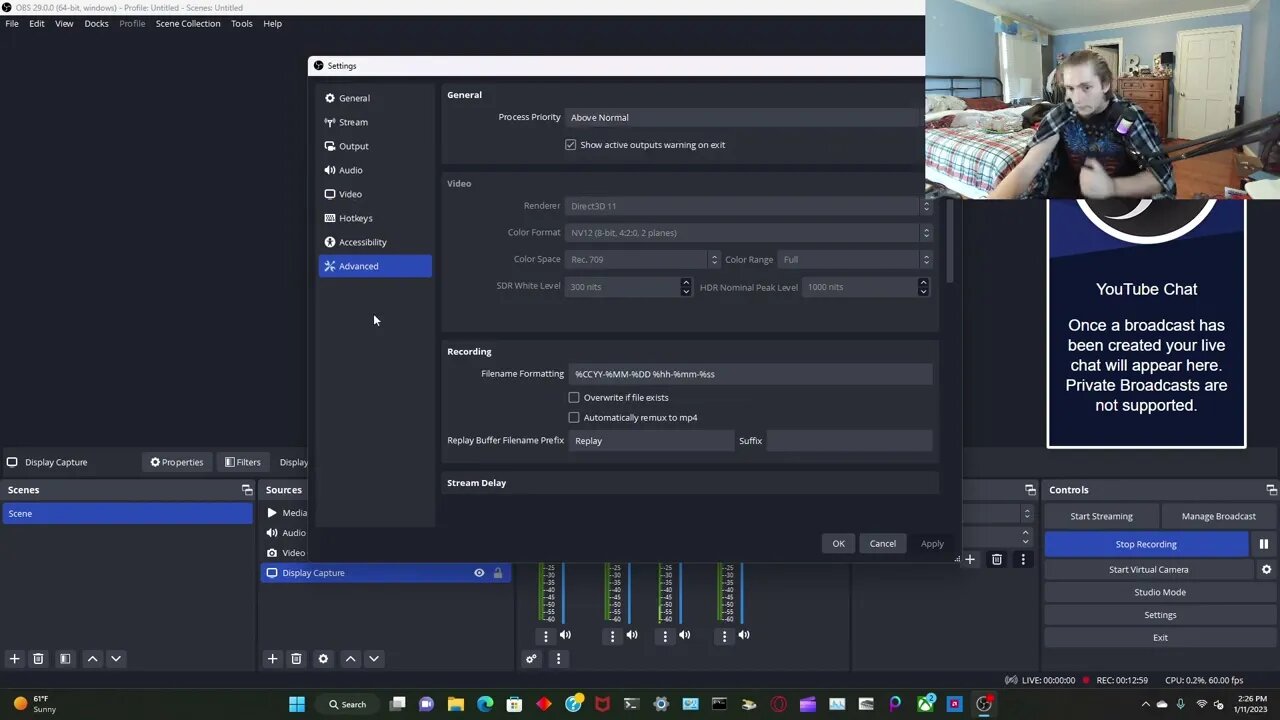The image size is (1280, 720).
Task: Click Start Streaming button
Action: pyautogui.click(x=1102, y=516)
